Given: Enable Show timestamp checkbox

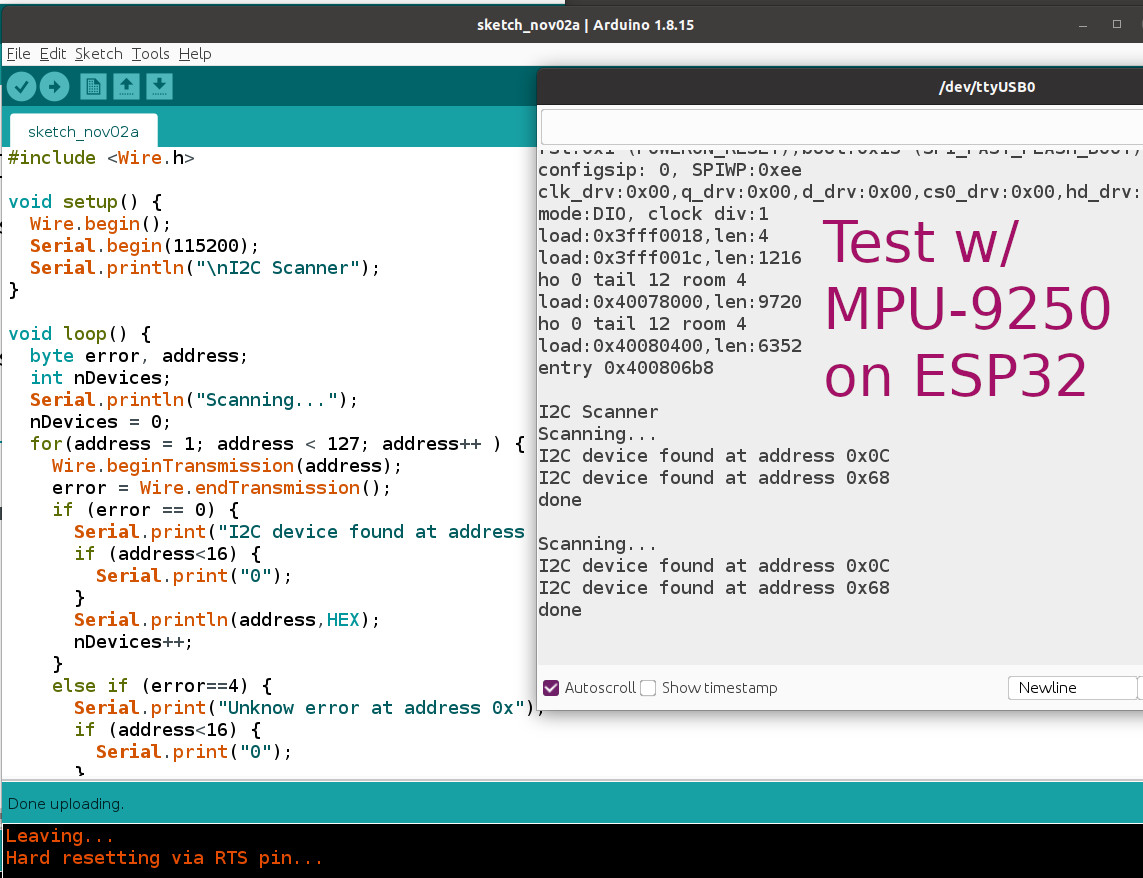Looking at the screenshot, I should pyautogui.click(x=648, y=688).
